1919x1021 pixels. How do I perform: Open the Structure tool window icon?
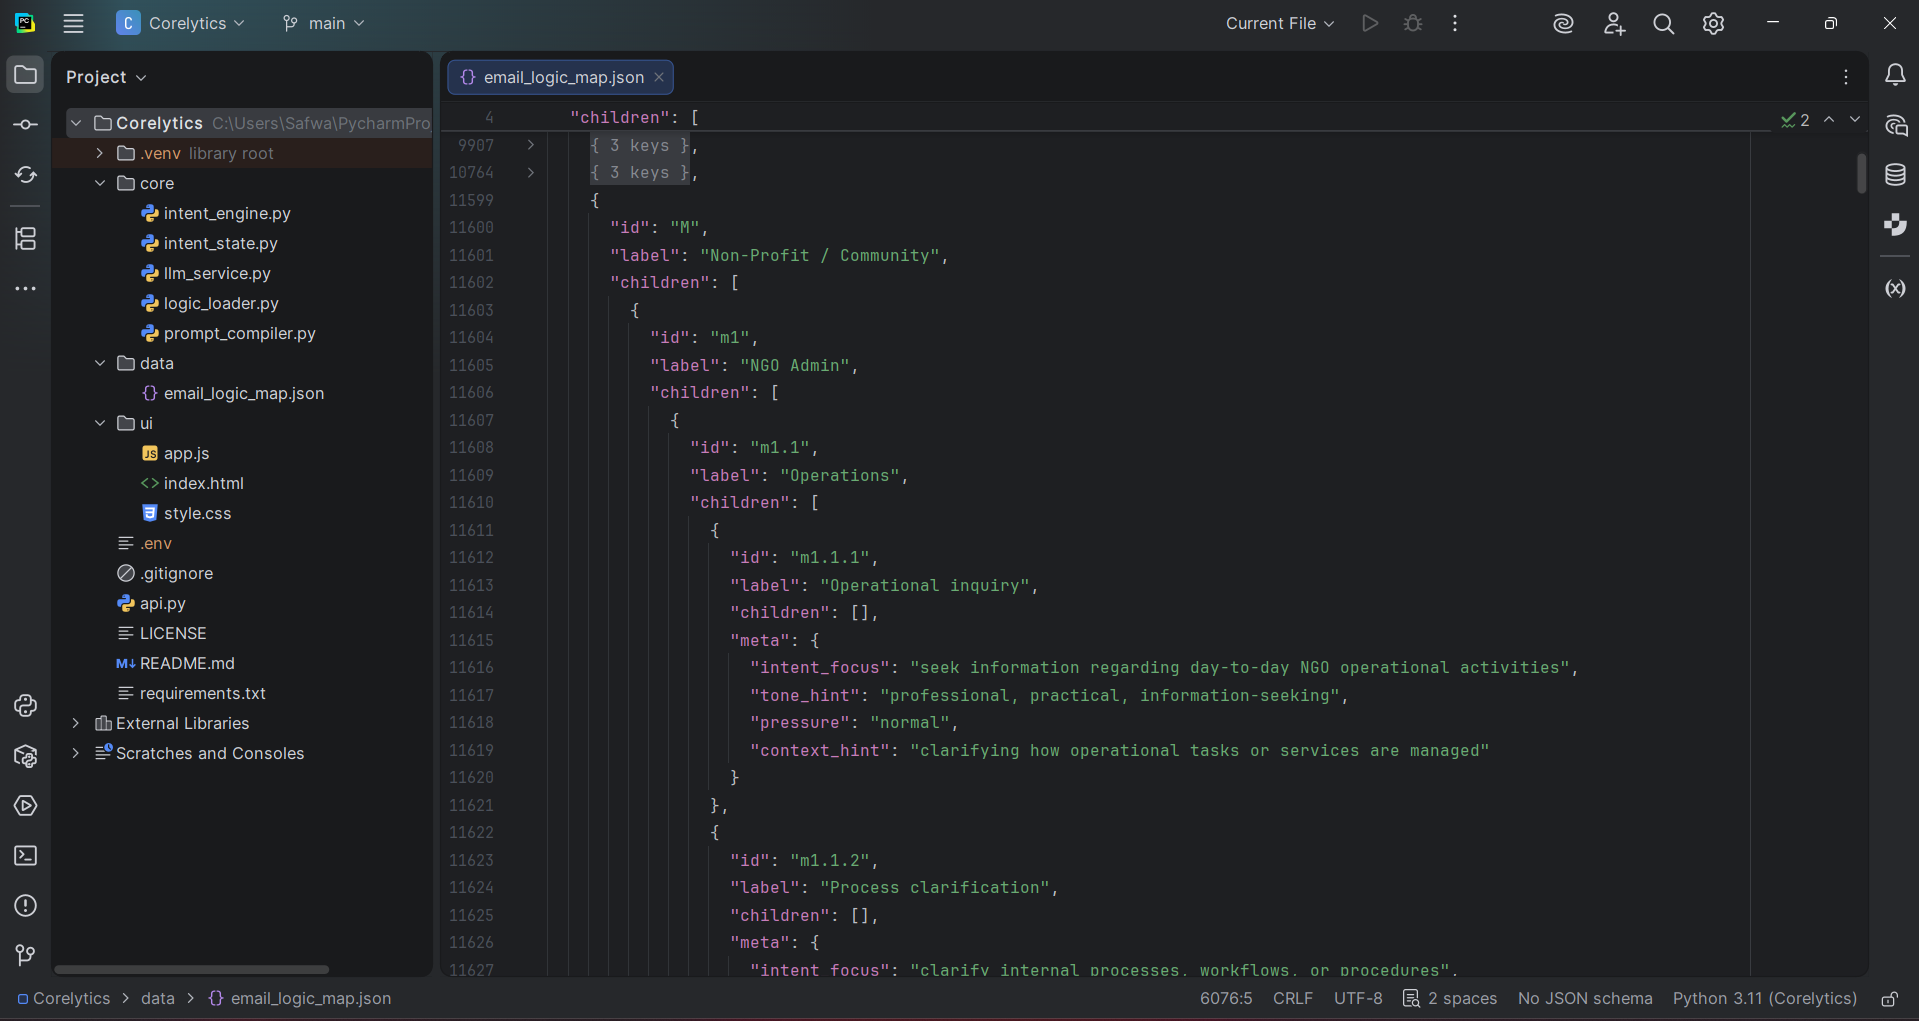[26, 239]
